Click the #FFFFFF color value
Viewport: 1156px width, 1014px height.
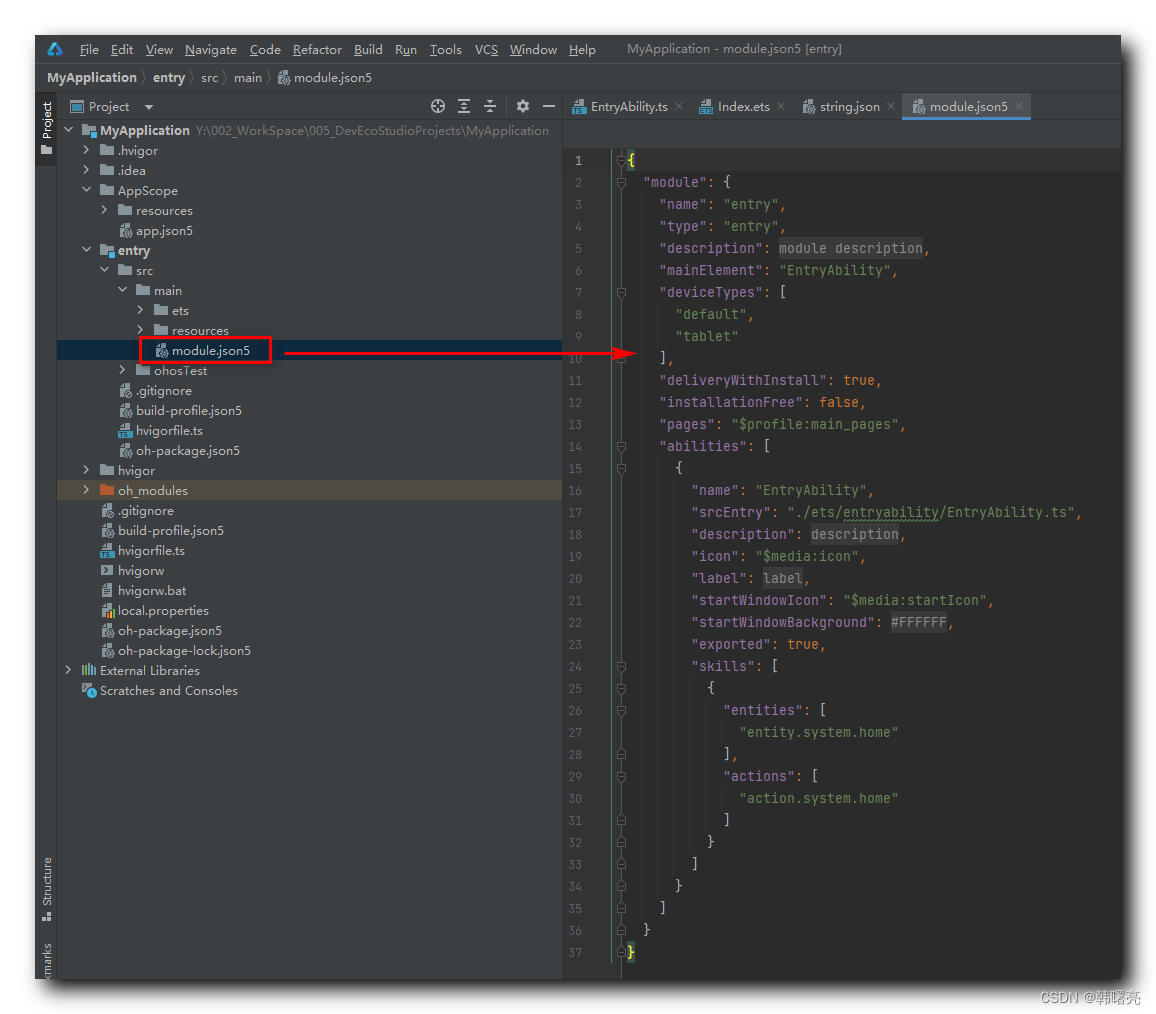(918, 622)
